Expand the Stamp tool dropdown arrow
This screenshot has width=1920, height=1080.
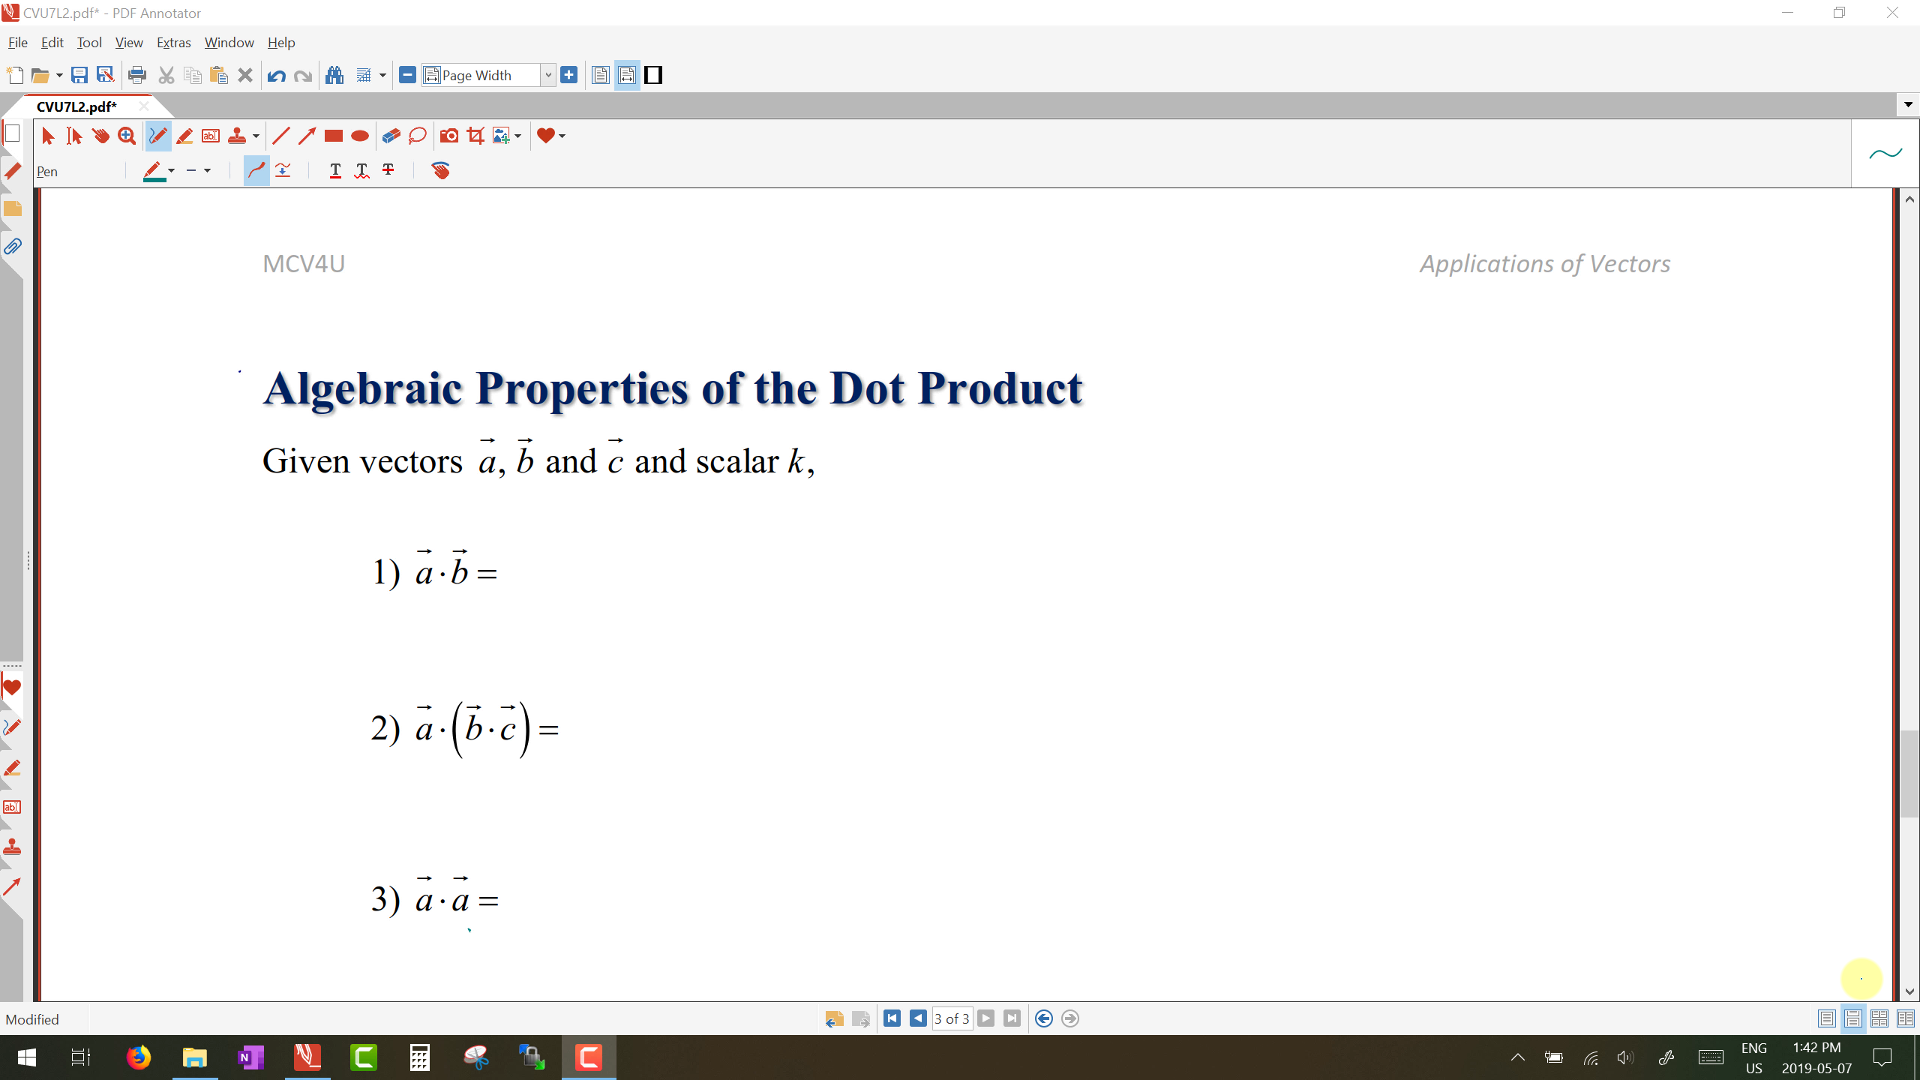tap(256, 136)
